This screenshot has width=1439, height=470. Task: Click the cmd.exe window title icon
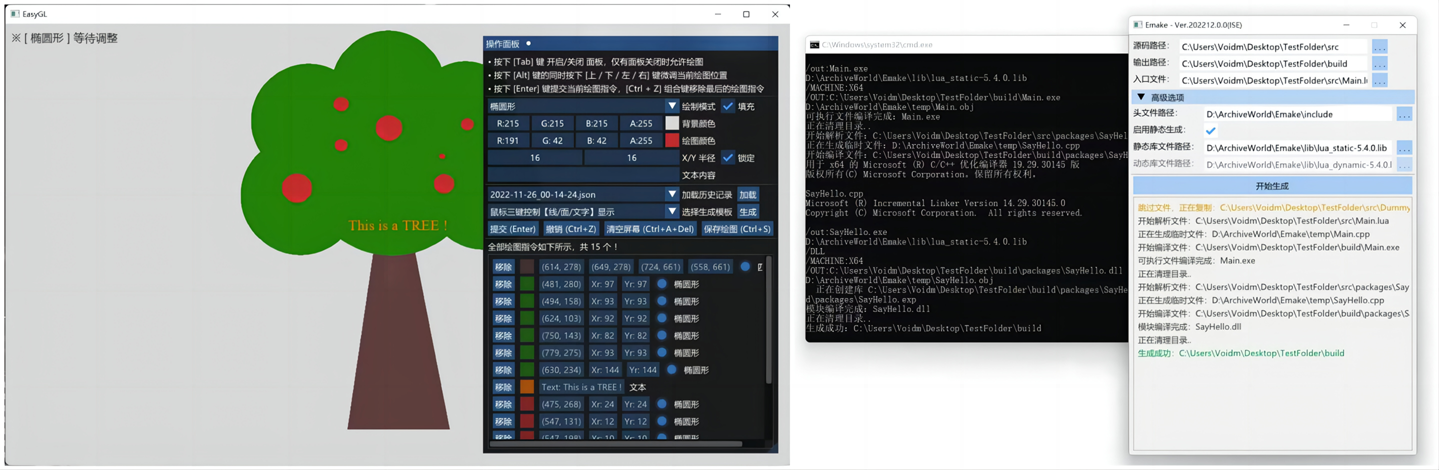pyautogui.click(x=815, y=45)
